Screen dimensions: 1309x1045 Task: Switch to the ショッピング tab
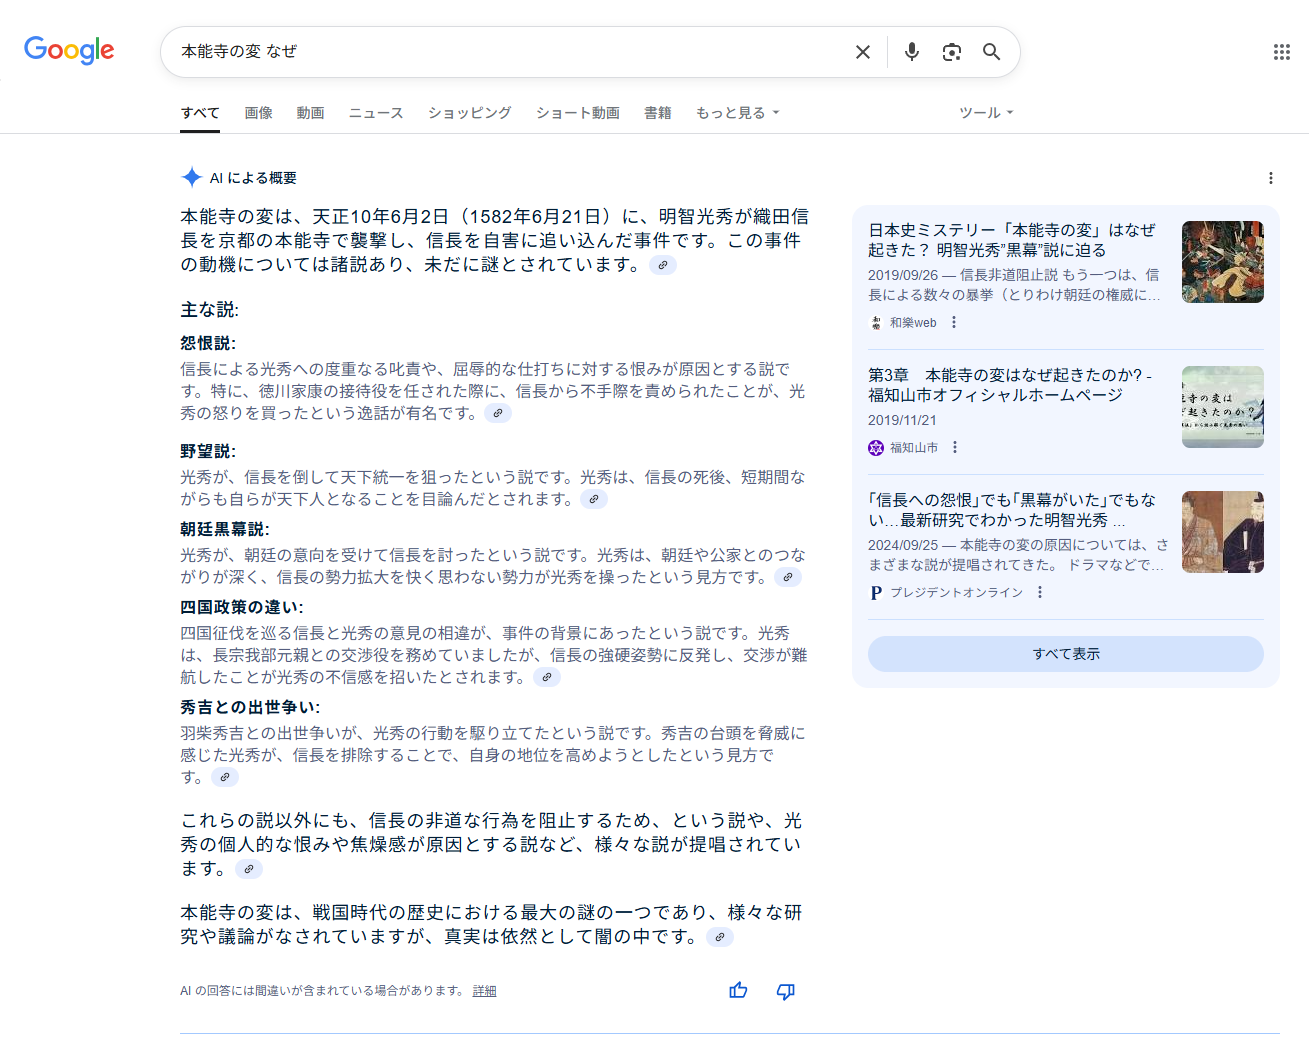[x=470, y=113]
